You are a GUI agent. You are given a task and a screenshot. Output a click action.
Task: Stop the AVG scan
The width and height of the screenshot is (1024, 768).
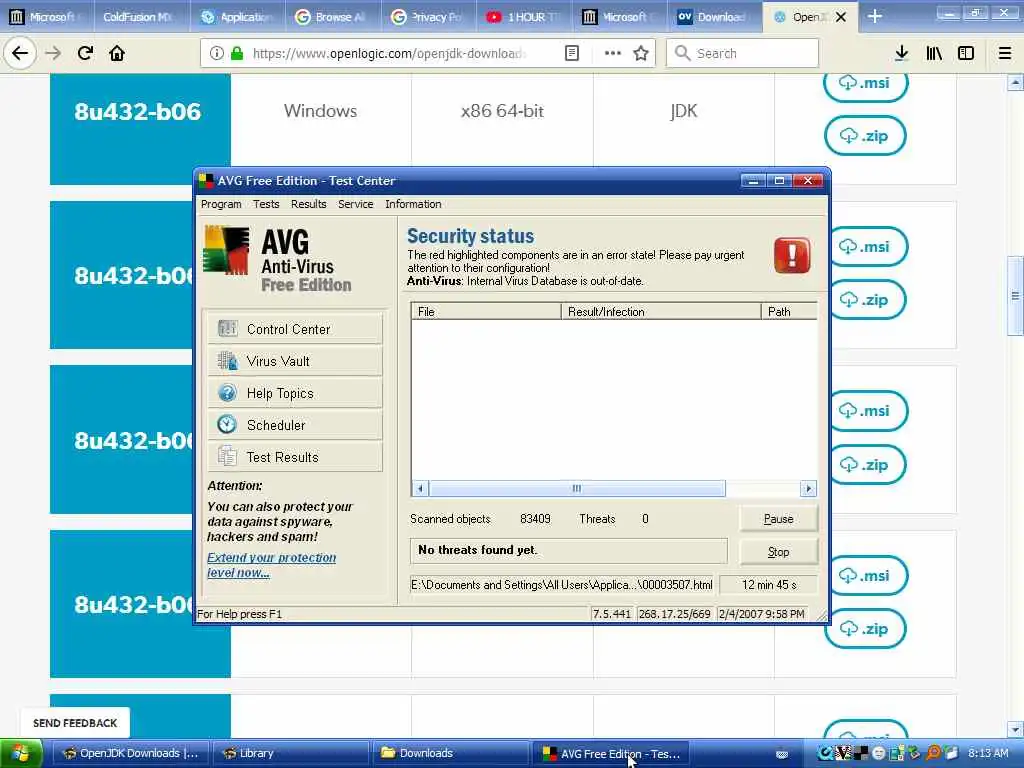(x=778, y=552)
